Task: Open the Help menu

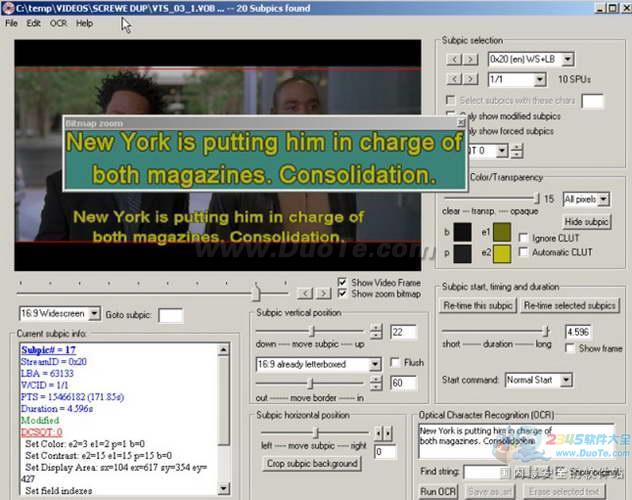Action: (x=84, y=23)
